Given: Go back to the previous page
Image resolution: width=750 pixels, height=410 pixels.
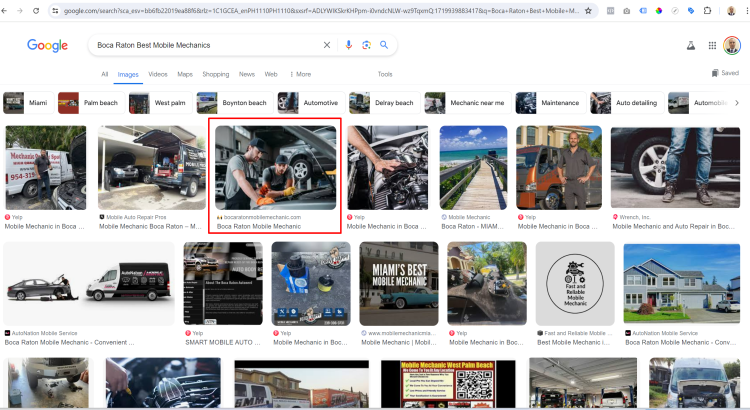Looking at the screenshot, I should click(4, 11).
